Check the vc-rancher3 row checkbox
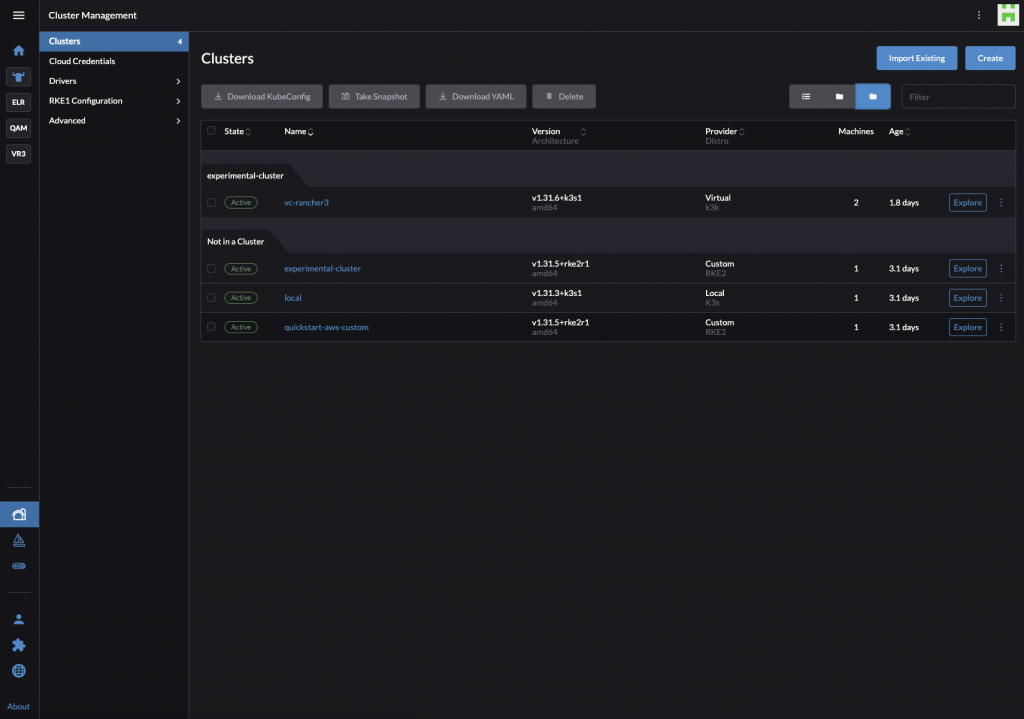 click(212, 202)
